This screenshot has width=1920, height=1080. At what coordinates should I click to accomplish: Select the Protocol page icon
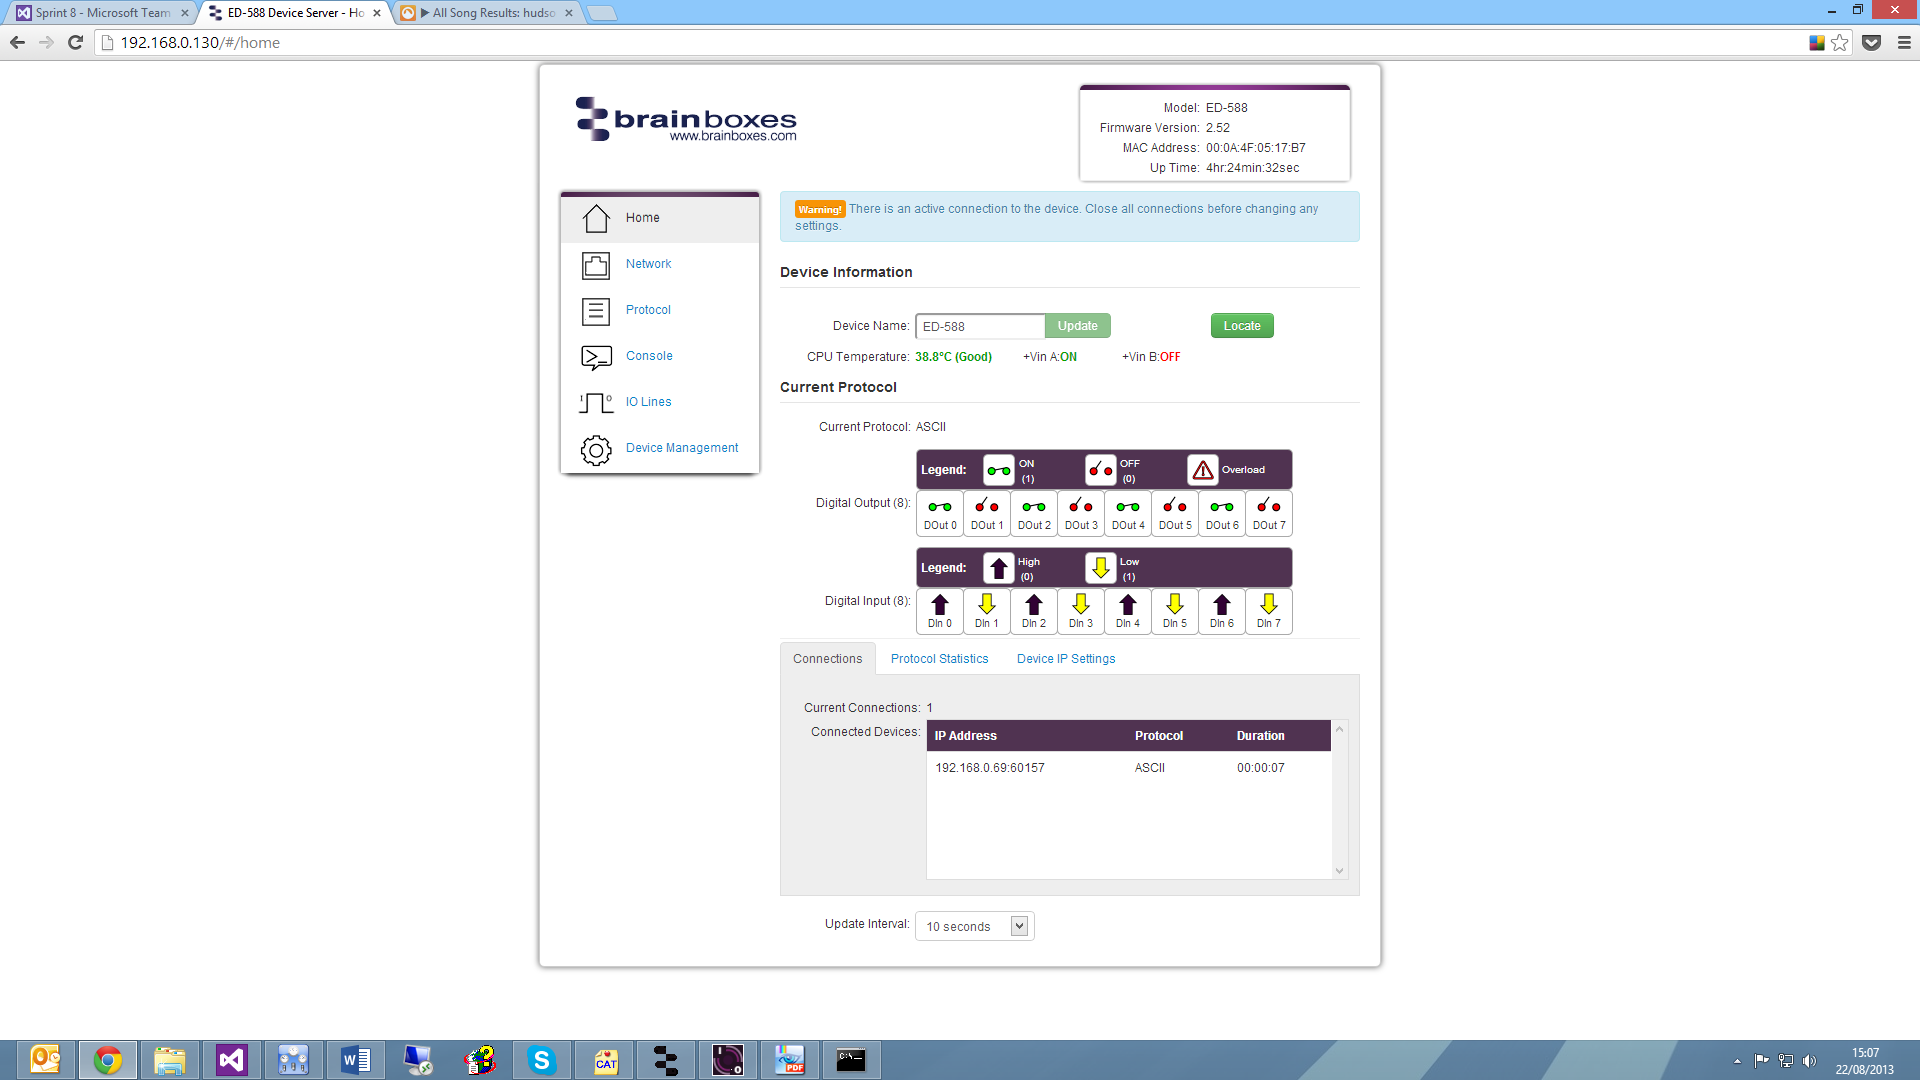pyautogui.click(x=595, y=310)
